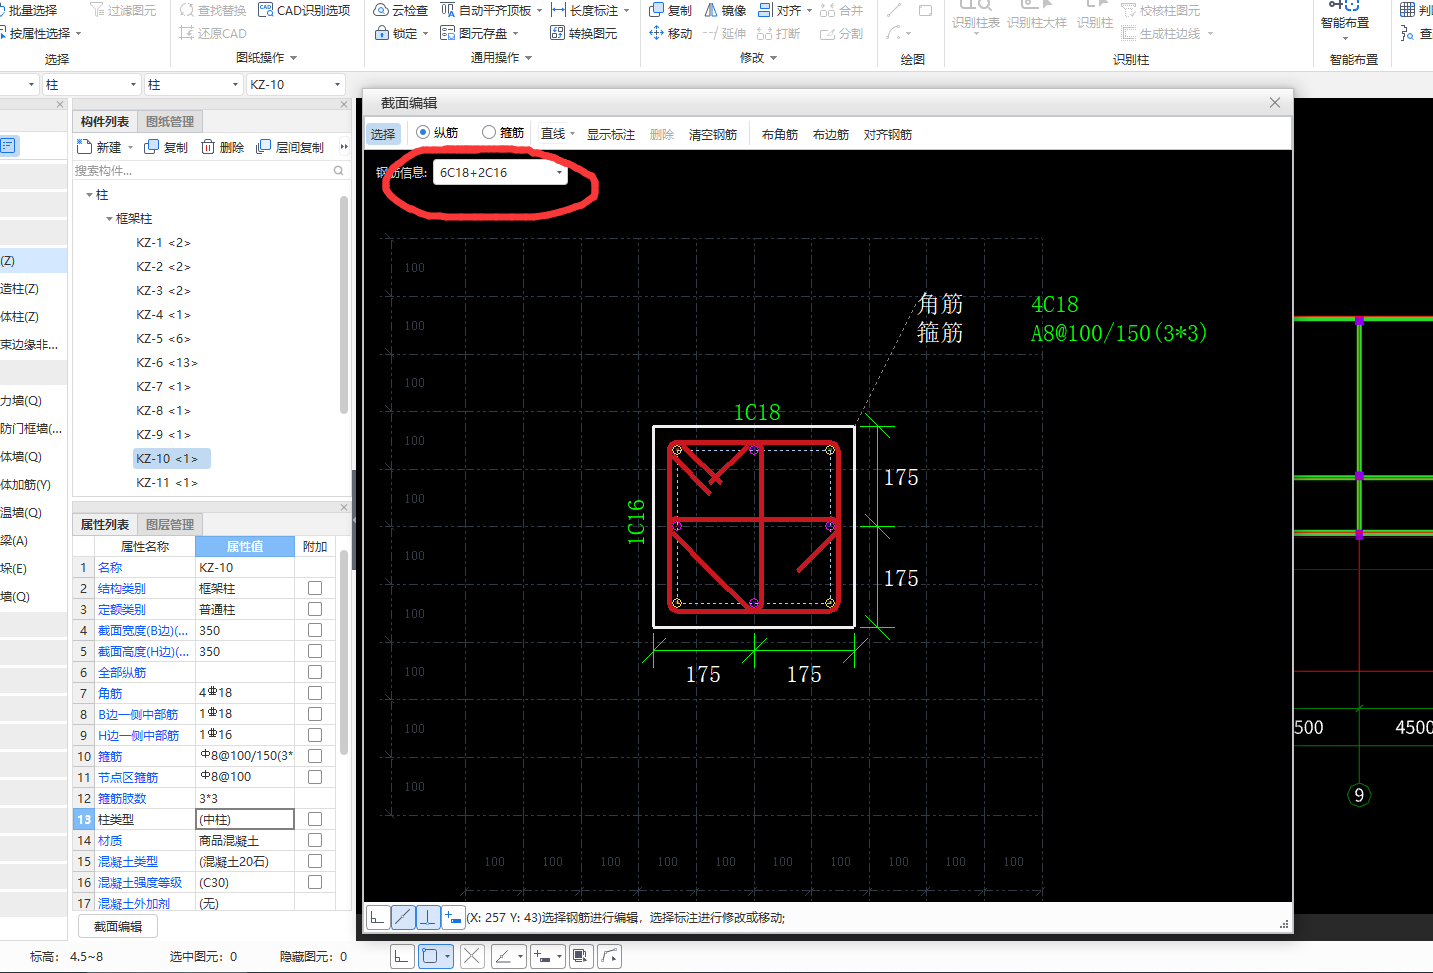The height and width of the screenshot is (973, 1433).
Task: Click 显示标注 in the section editor toolbar
Action: click(610, 134)
